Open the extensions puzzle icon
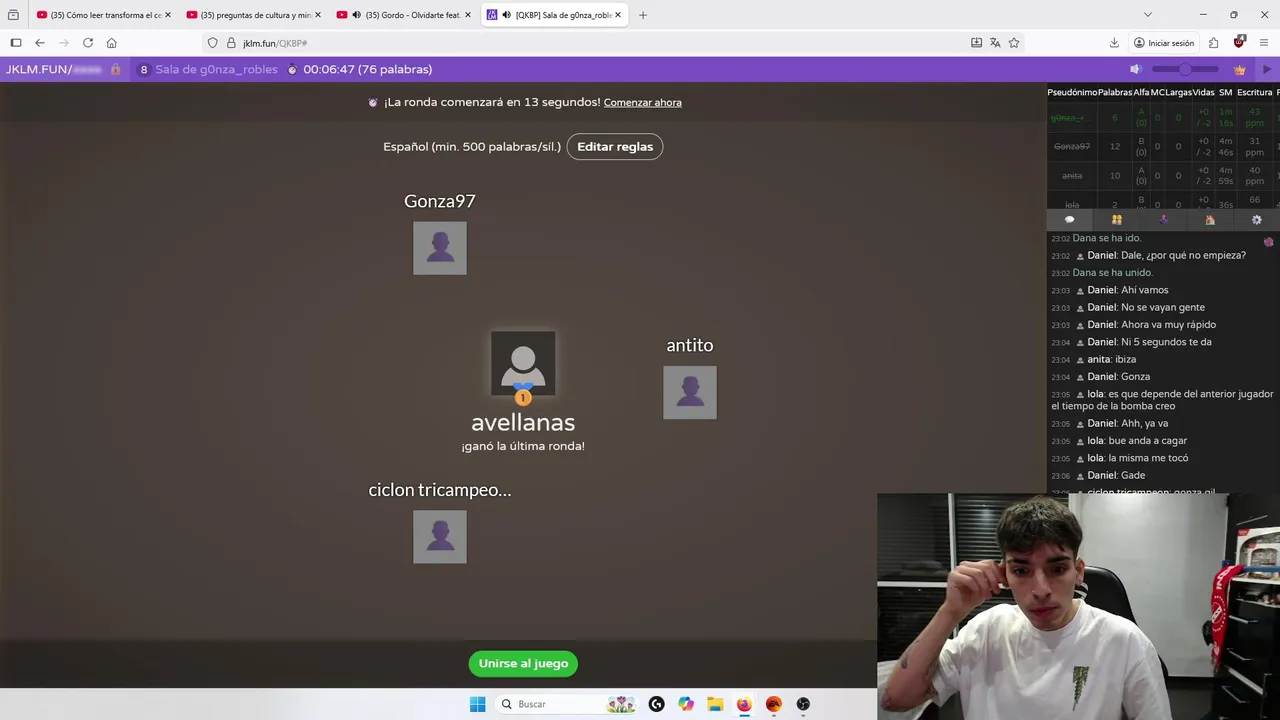 [x=1213, y=43]
